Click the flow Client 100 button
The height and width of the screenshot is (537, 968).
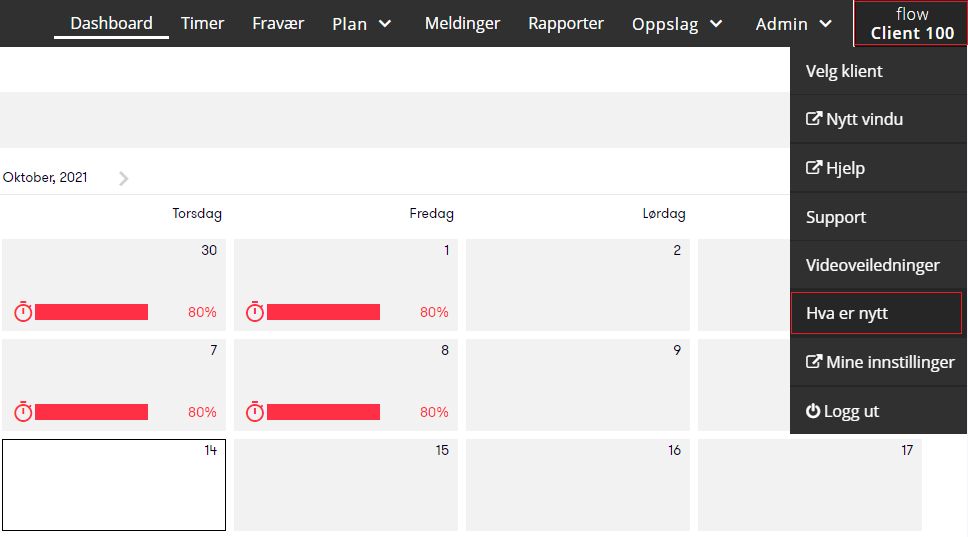click(x=911, y=23)
